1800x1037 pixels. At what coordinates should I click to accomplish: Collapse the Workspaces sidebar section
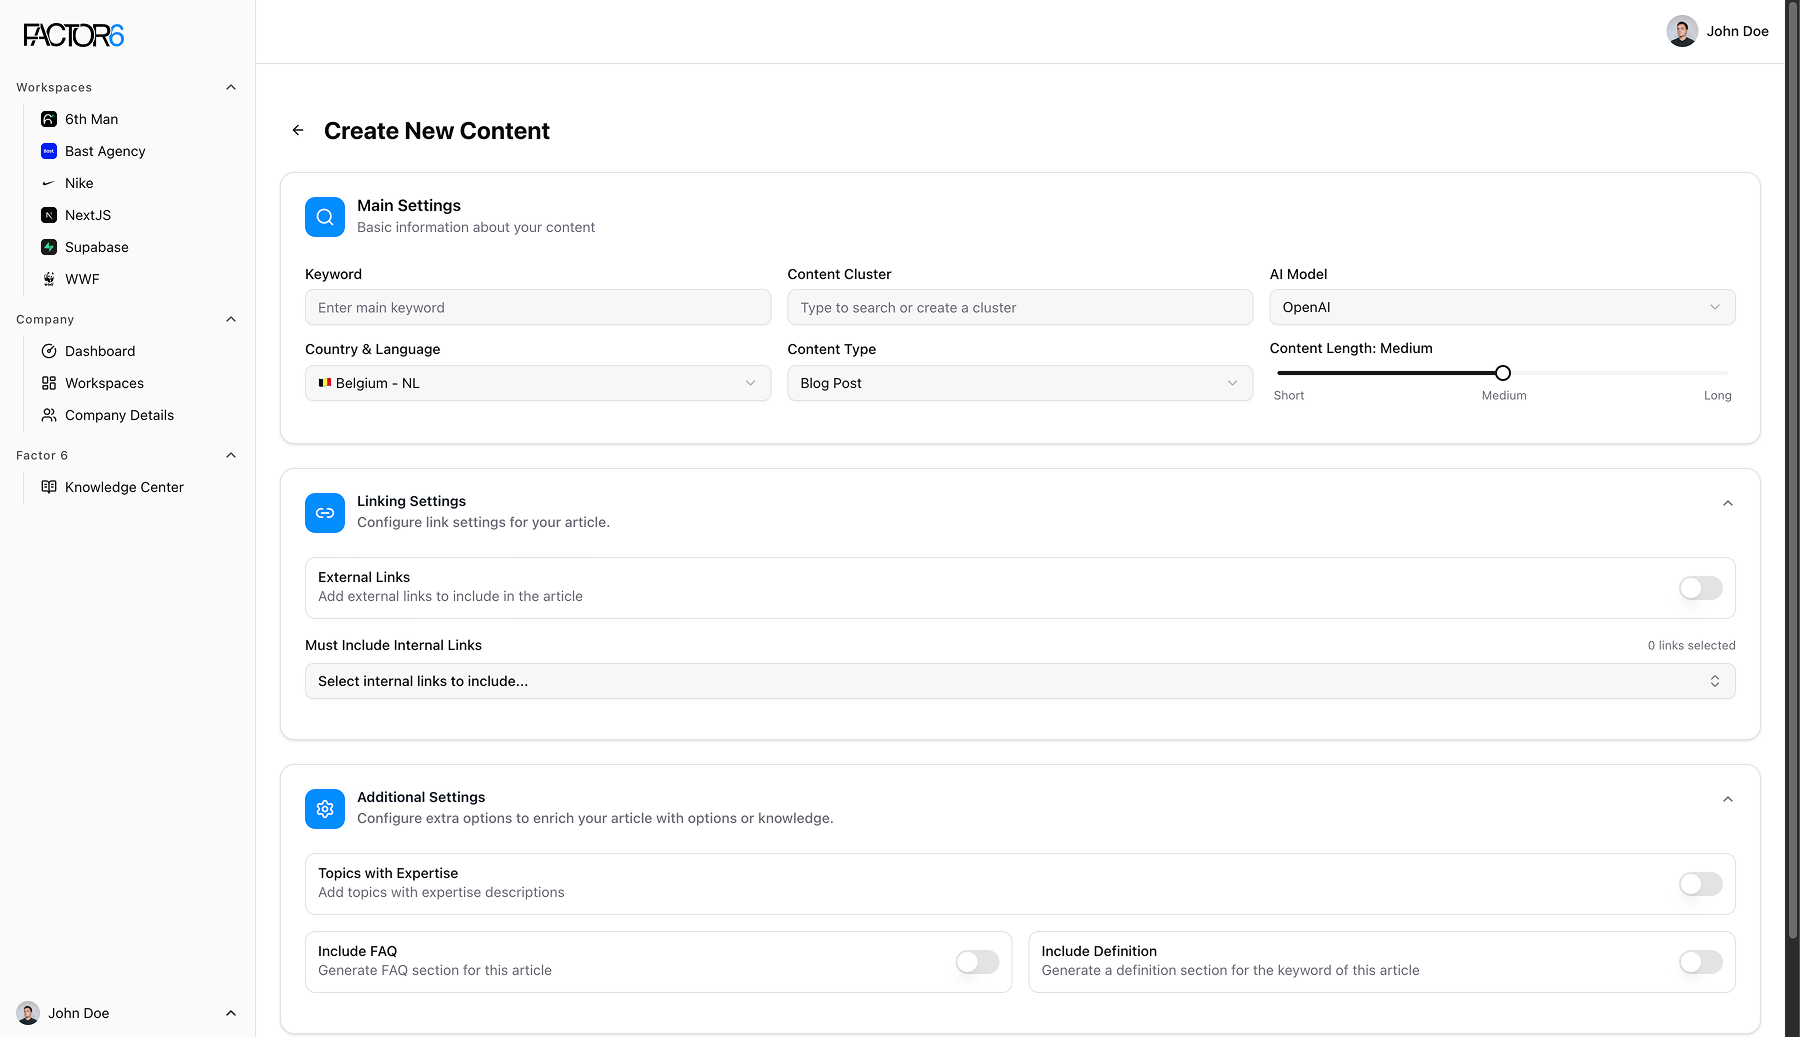point(231,87)
